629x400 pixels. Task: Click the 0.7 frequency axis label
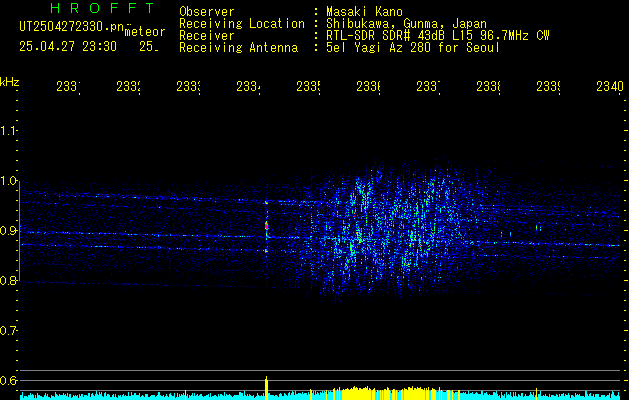click(x=8, y=331)
